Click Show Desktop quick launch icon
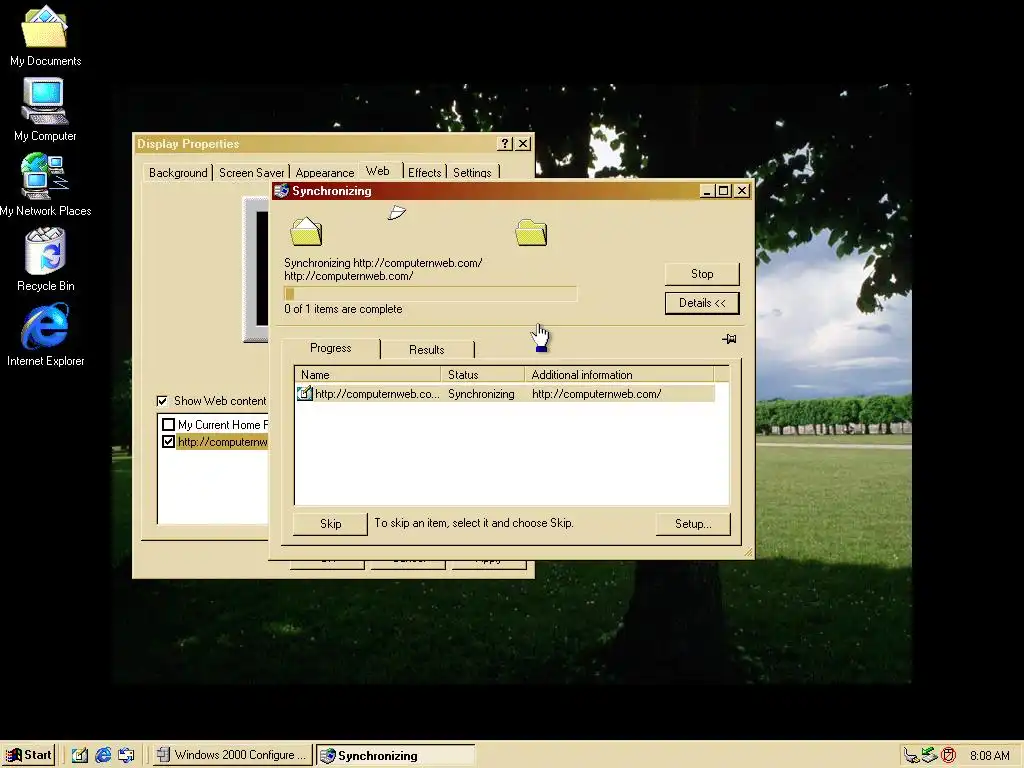The height and width of the screenshot is (768, 1024). pyautogui.click(x=80, y=755)
